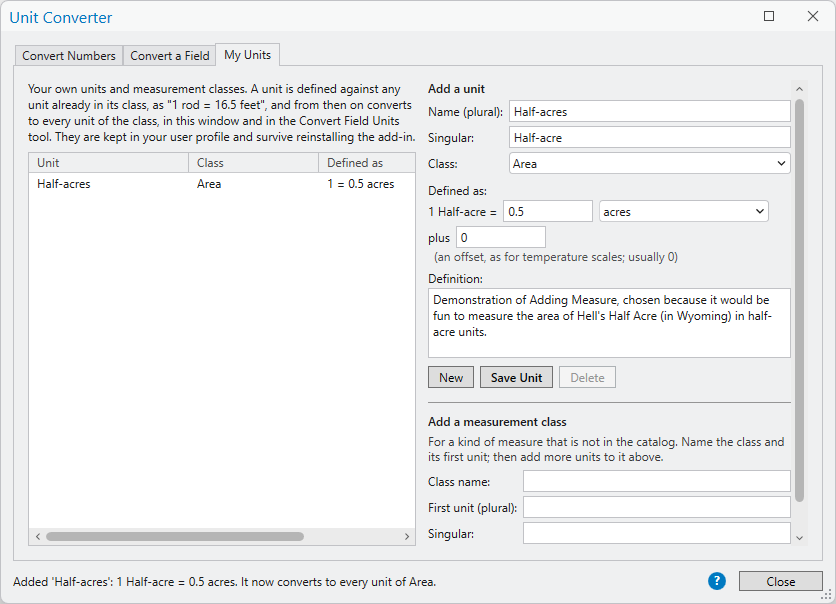Click the panel's scroll-down arrow

click(x=799, y=538)
